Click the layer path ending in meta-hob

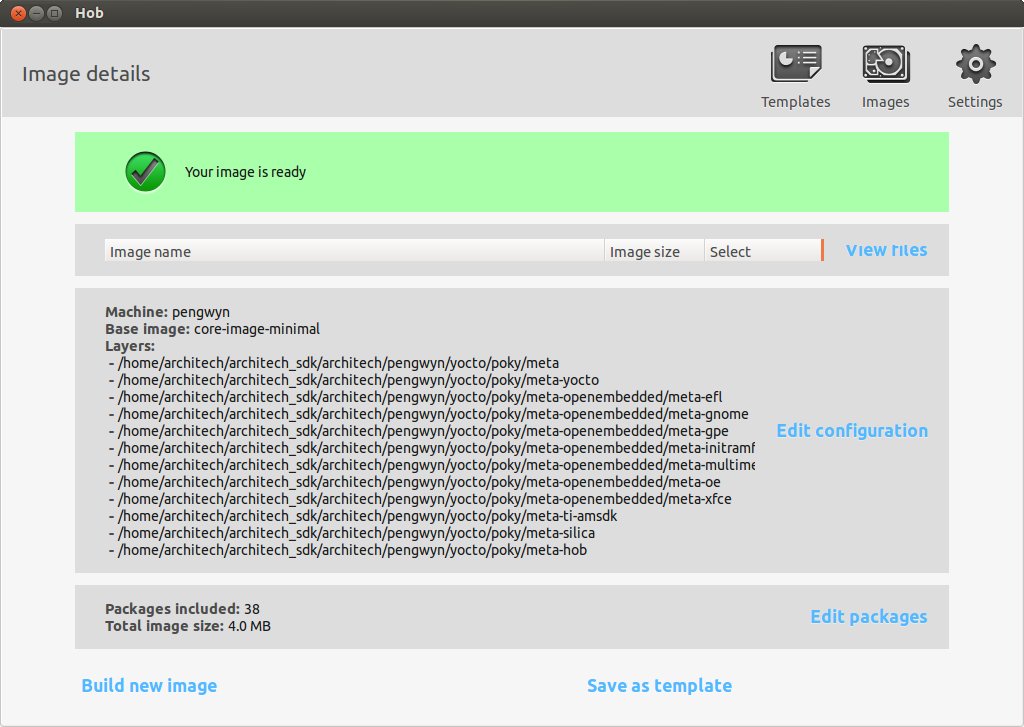tap(347, 549)
